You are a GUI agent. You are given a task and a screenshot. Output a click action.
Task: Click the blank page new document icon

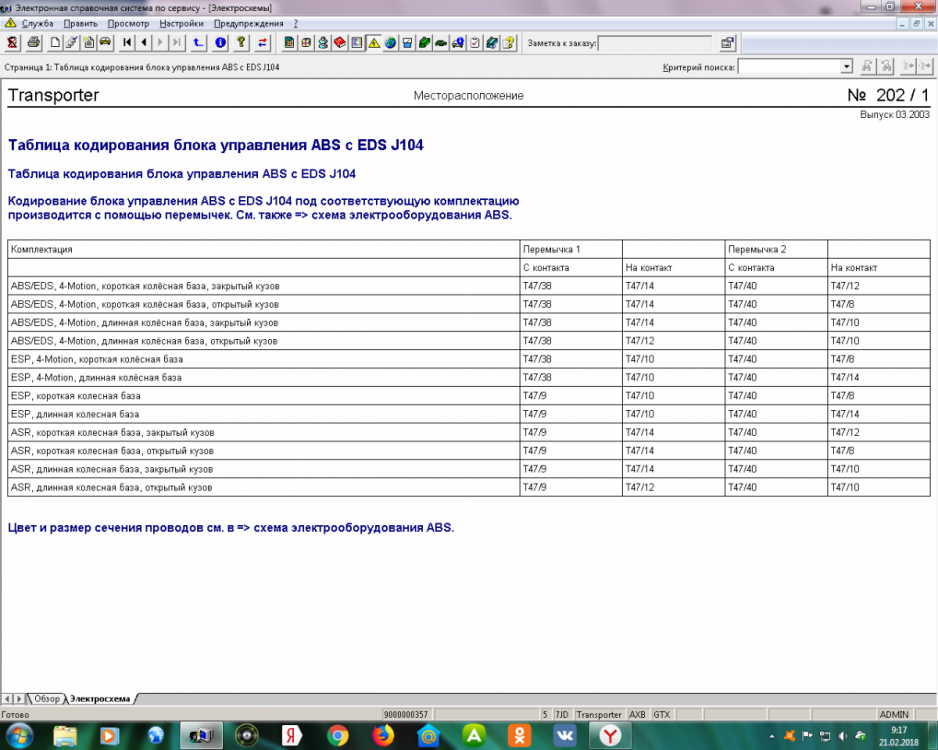(x=55, y=42)
